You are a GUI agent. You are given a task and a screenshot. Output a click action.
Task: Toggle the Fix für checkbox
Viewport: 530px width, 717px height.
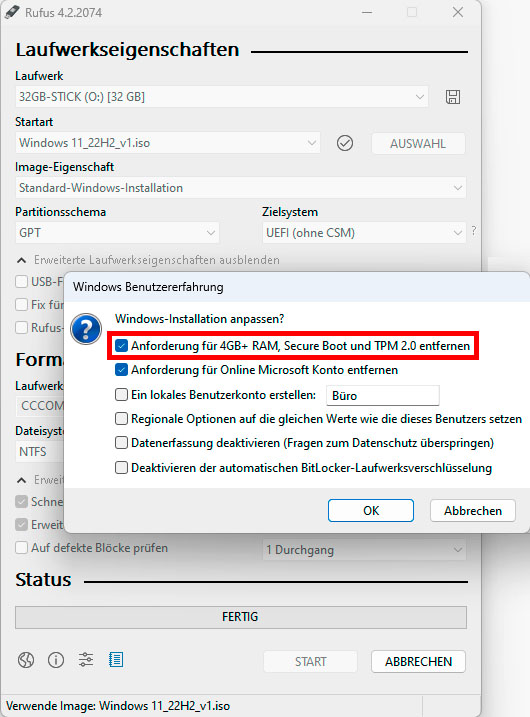coord(21,305)
